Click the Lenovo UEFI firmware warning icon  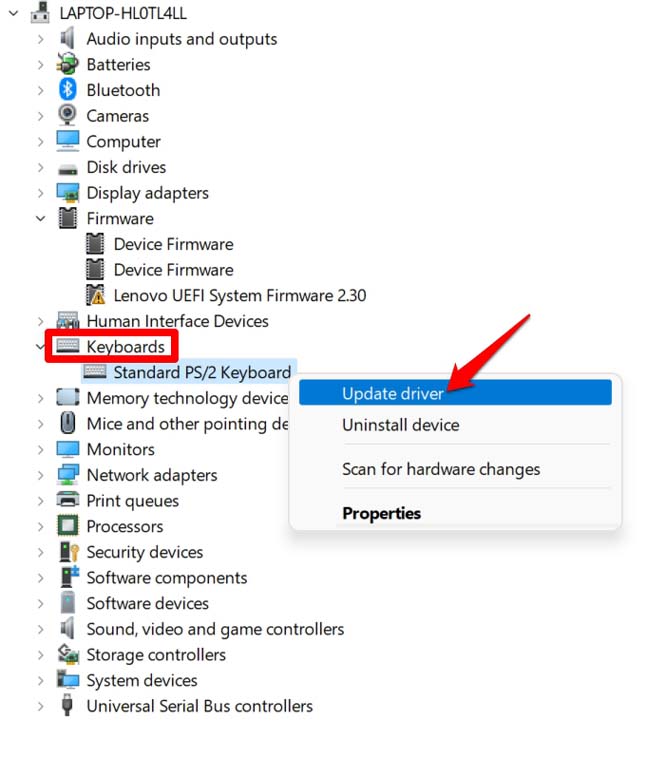coord(96,295)
